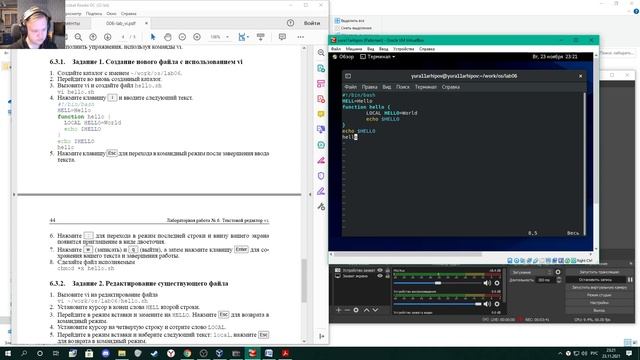
Task: Move source down with arrow in OBS
Action: pos(375,310)
